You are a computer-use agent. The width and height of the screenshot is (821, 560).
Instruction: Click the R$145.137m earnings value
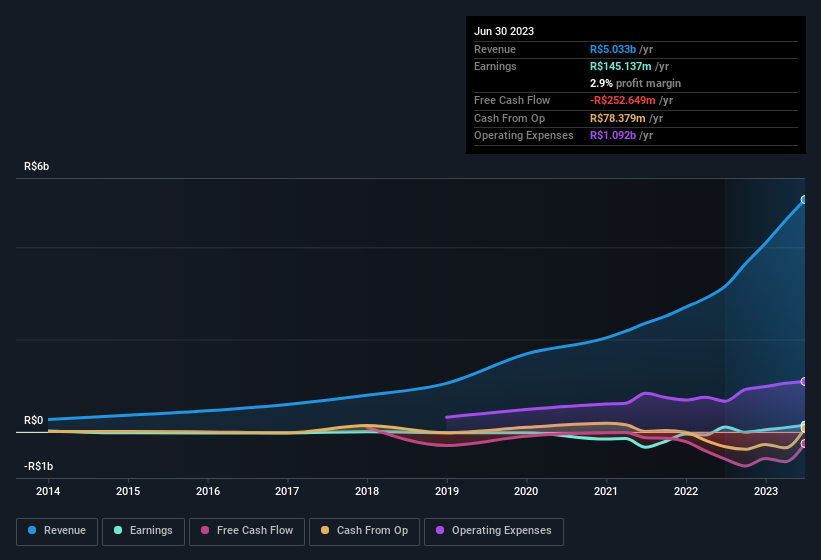click(620, 66)
